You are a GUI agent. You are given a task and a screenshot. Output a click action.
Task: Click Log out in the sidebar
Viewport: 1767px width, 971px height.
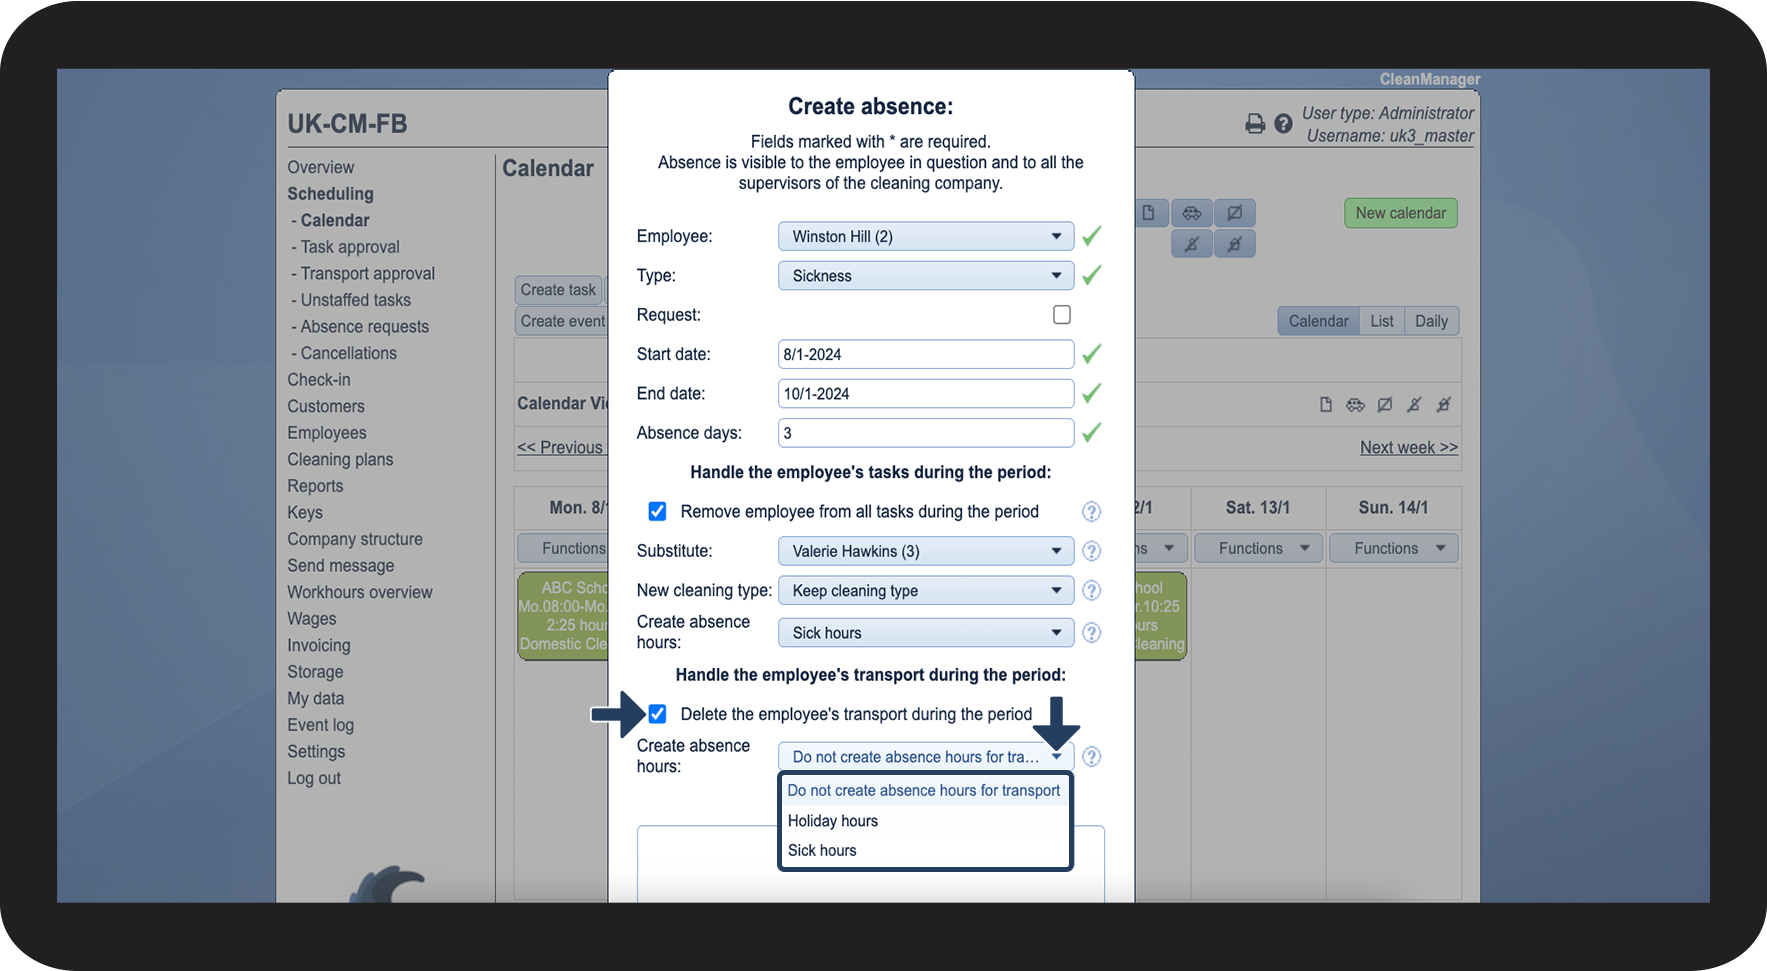tap(314, 778)
